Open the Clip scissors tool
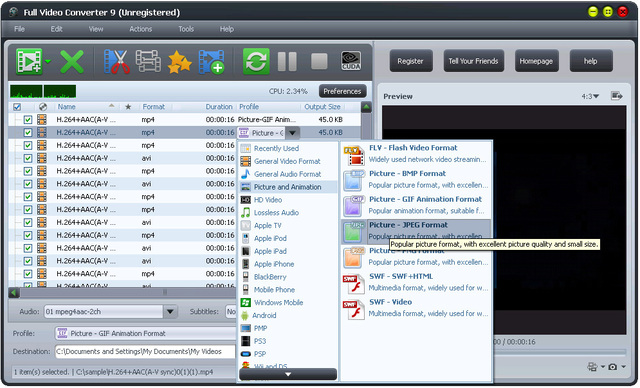Image resolution: width=640 pixels, height=388 pixels. (117, 62)
